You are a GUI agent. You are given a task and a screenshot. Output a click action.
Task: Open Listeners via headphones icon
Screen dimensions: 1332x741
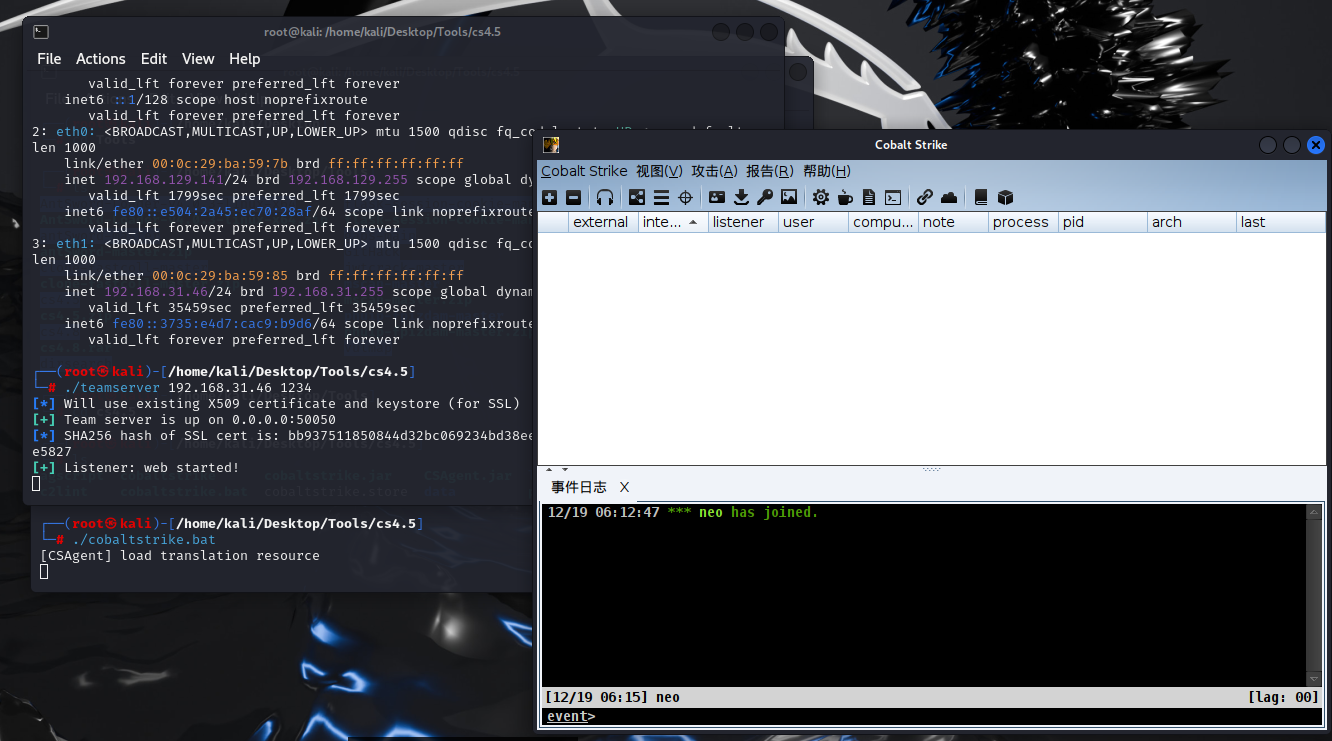pos(604,198)
